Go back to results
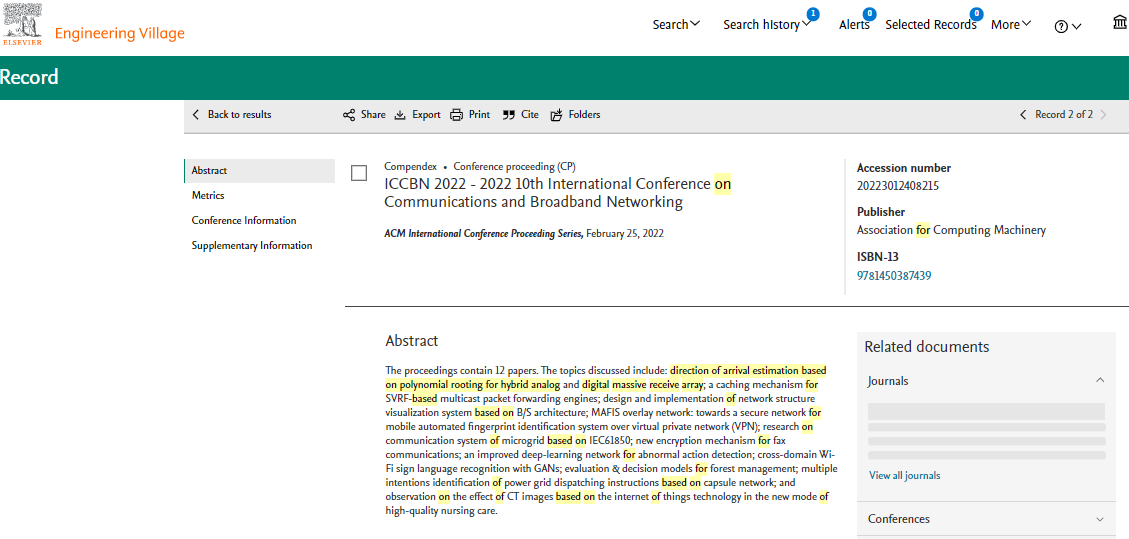 (x=232, y=114)
